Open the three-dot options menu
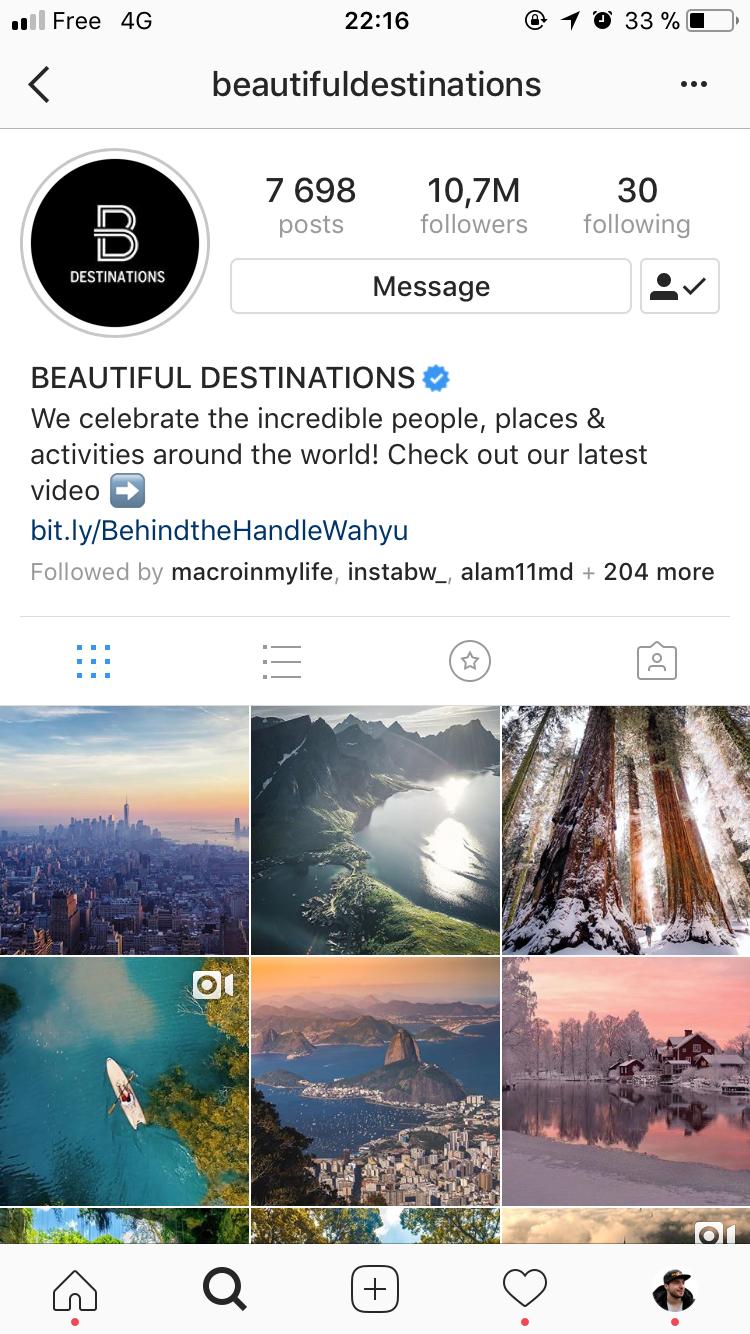This screenshot has width=750, height=1334. coord(693,85)
